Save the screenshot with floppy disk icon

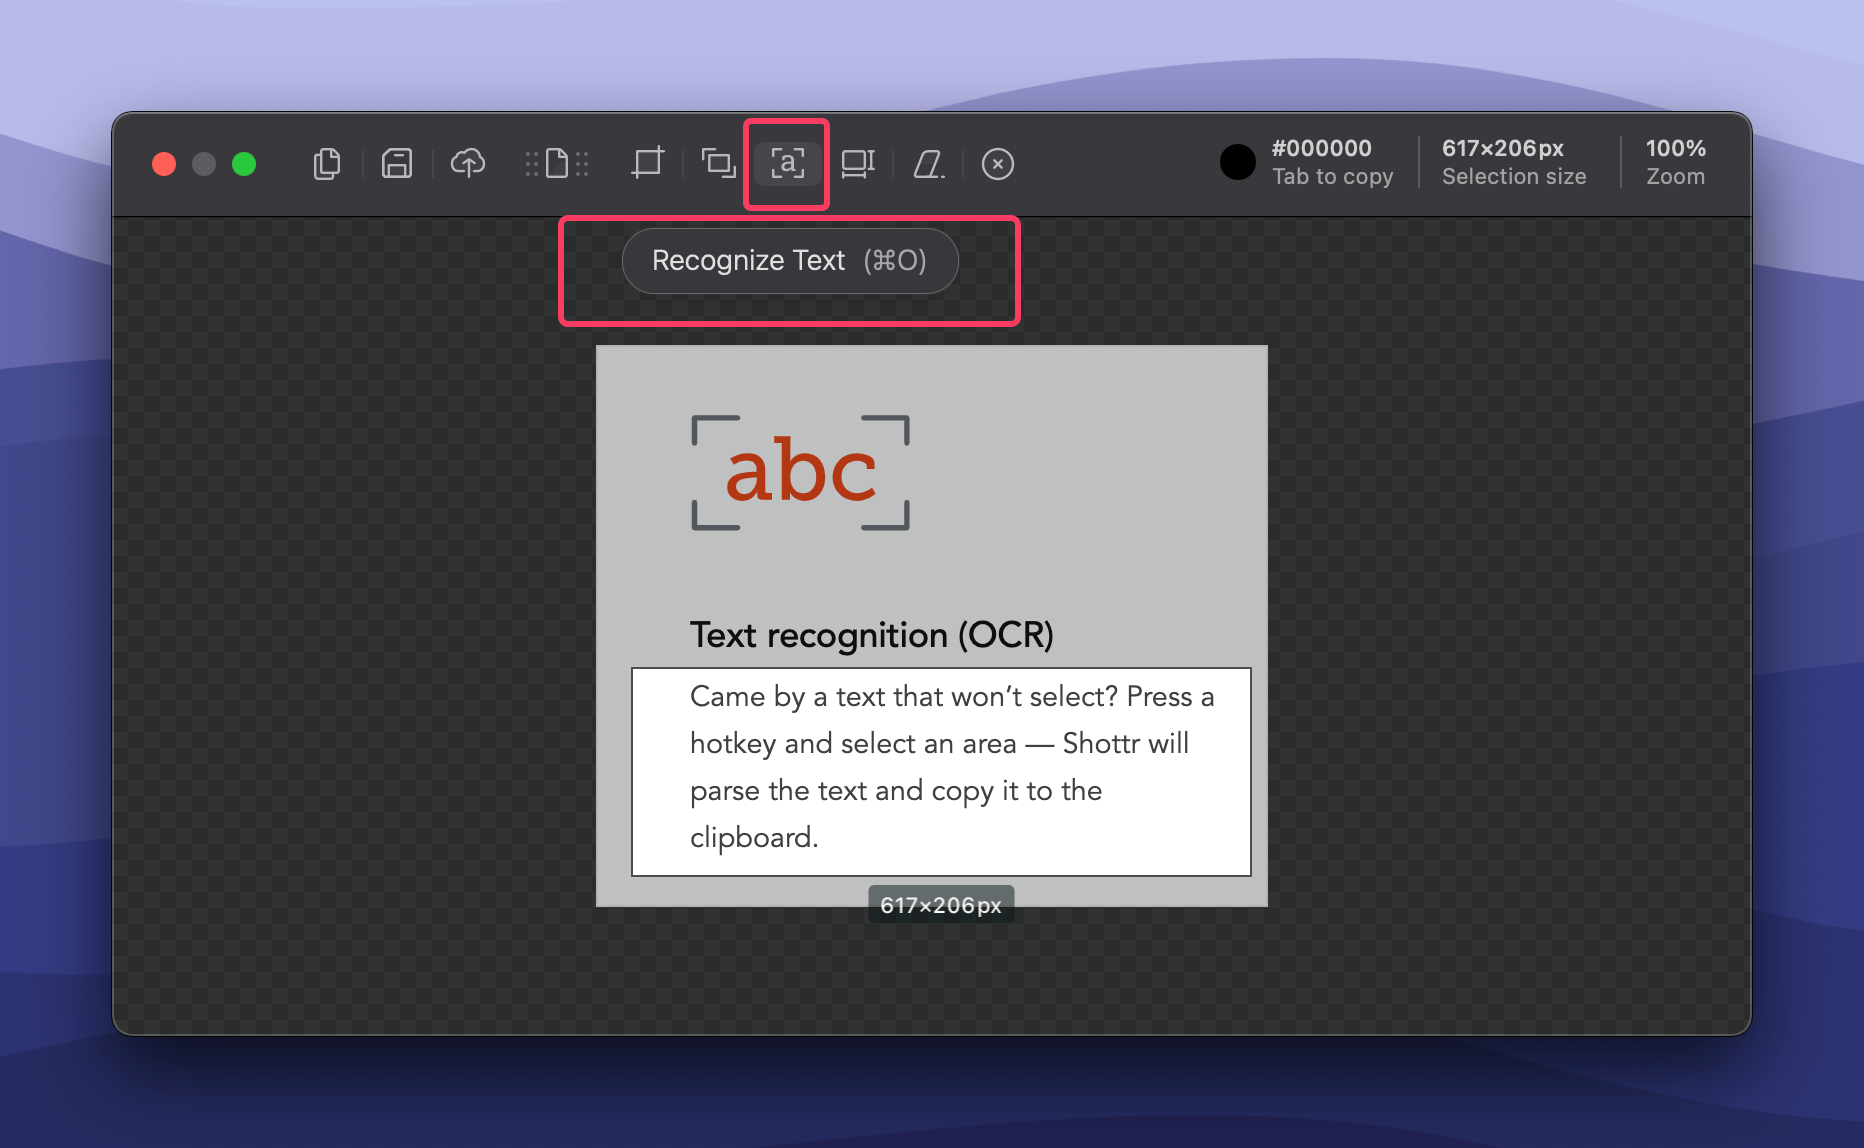(397, 164)
